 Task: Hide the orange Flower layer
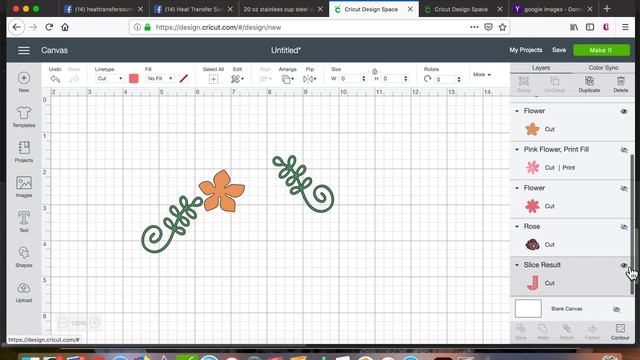click(624, 111)
